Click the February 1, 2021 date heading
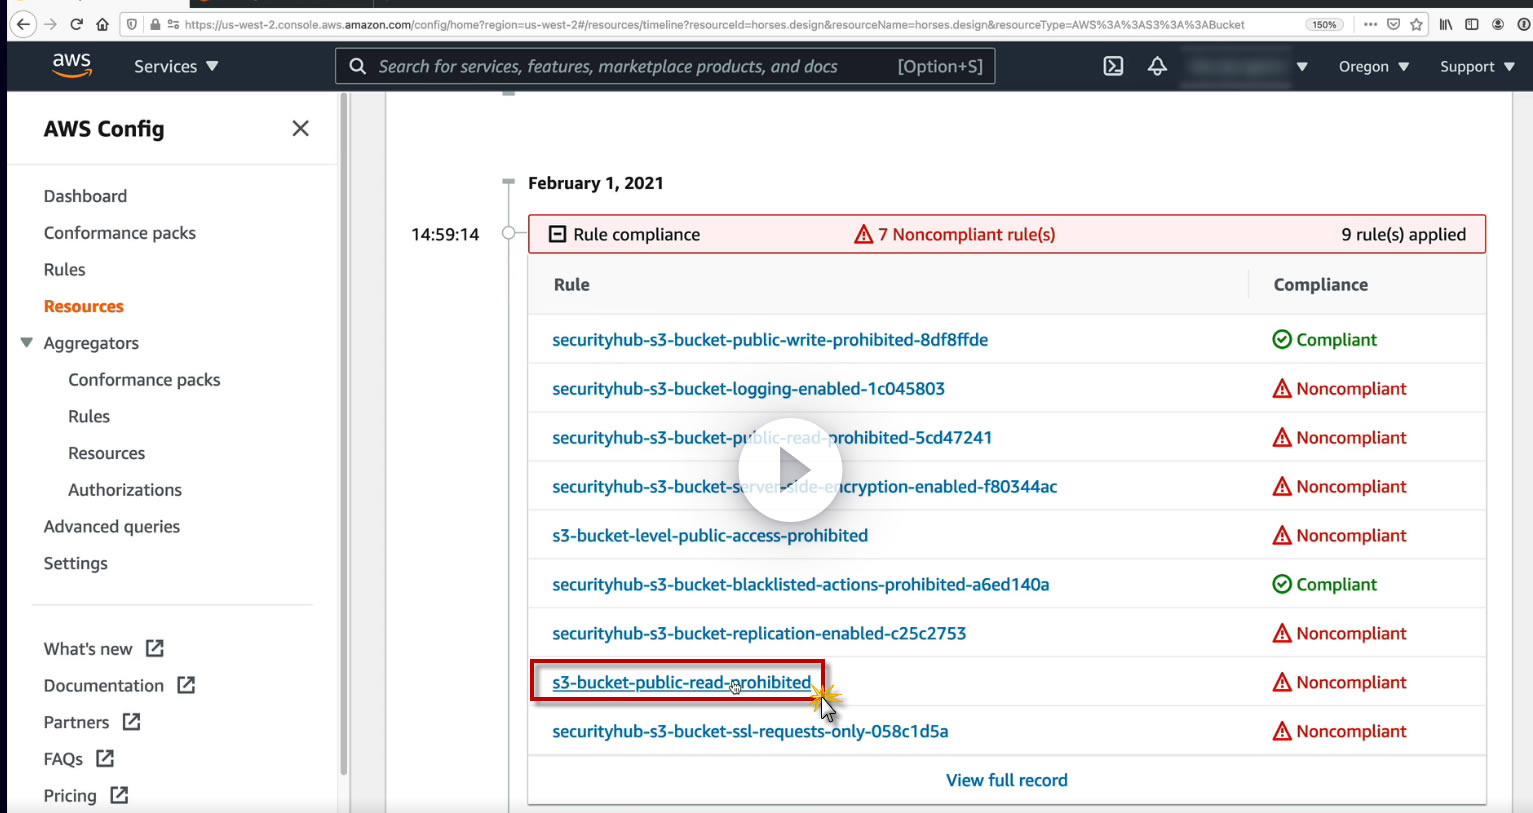Viewport: 1533px width, 813px height. pos(596,183)
